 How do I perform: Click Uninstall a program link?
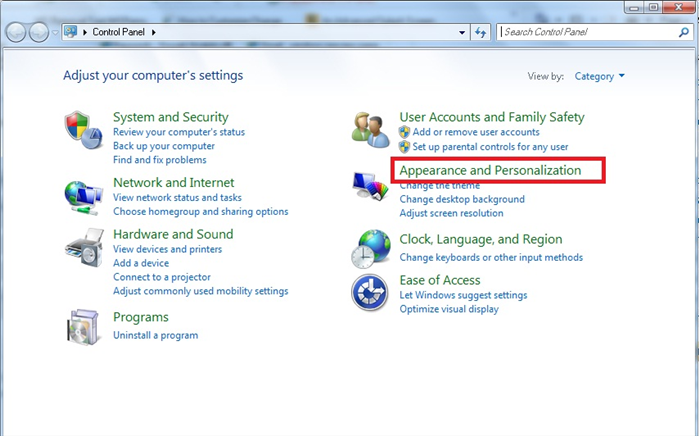click(155, 335)
